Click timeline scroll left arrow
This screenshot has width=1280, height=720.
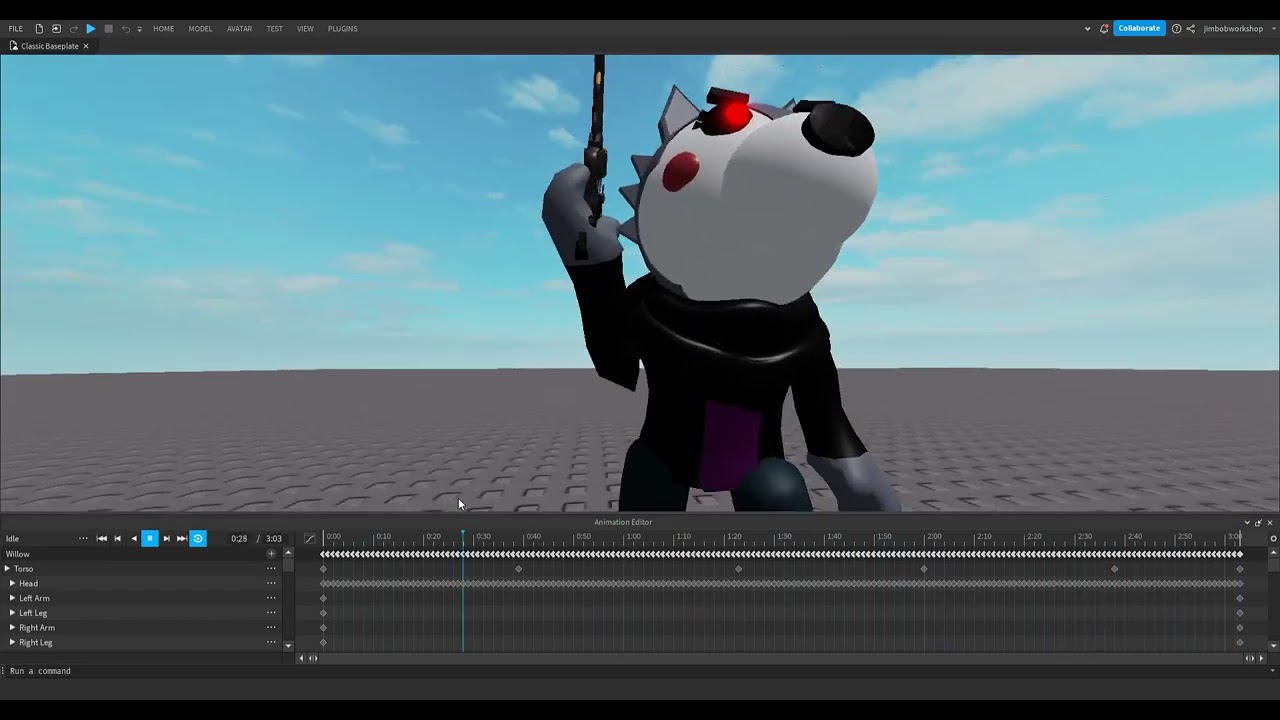[x=301, y=658]
